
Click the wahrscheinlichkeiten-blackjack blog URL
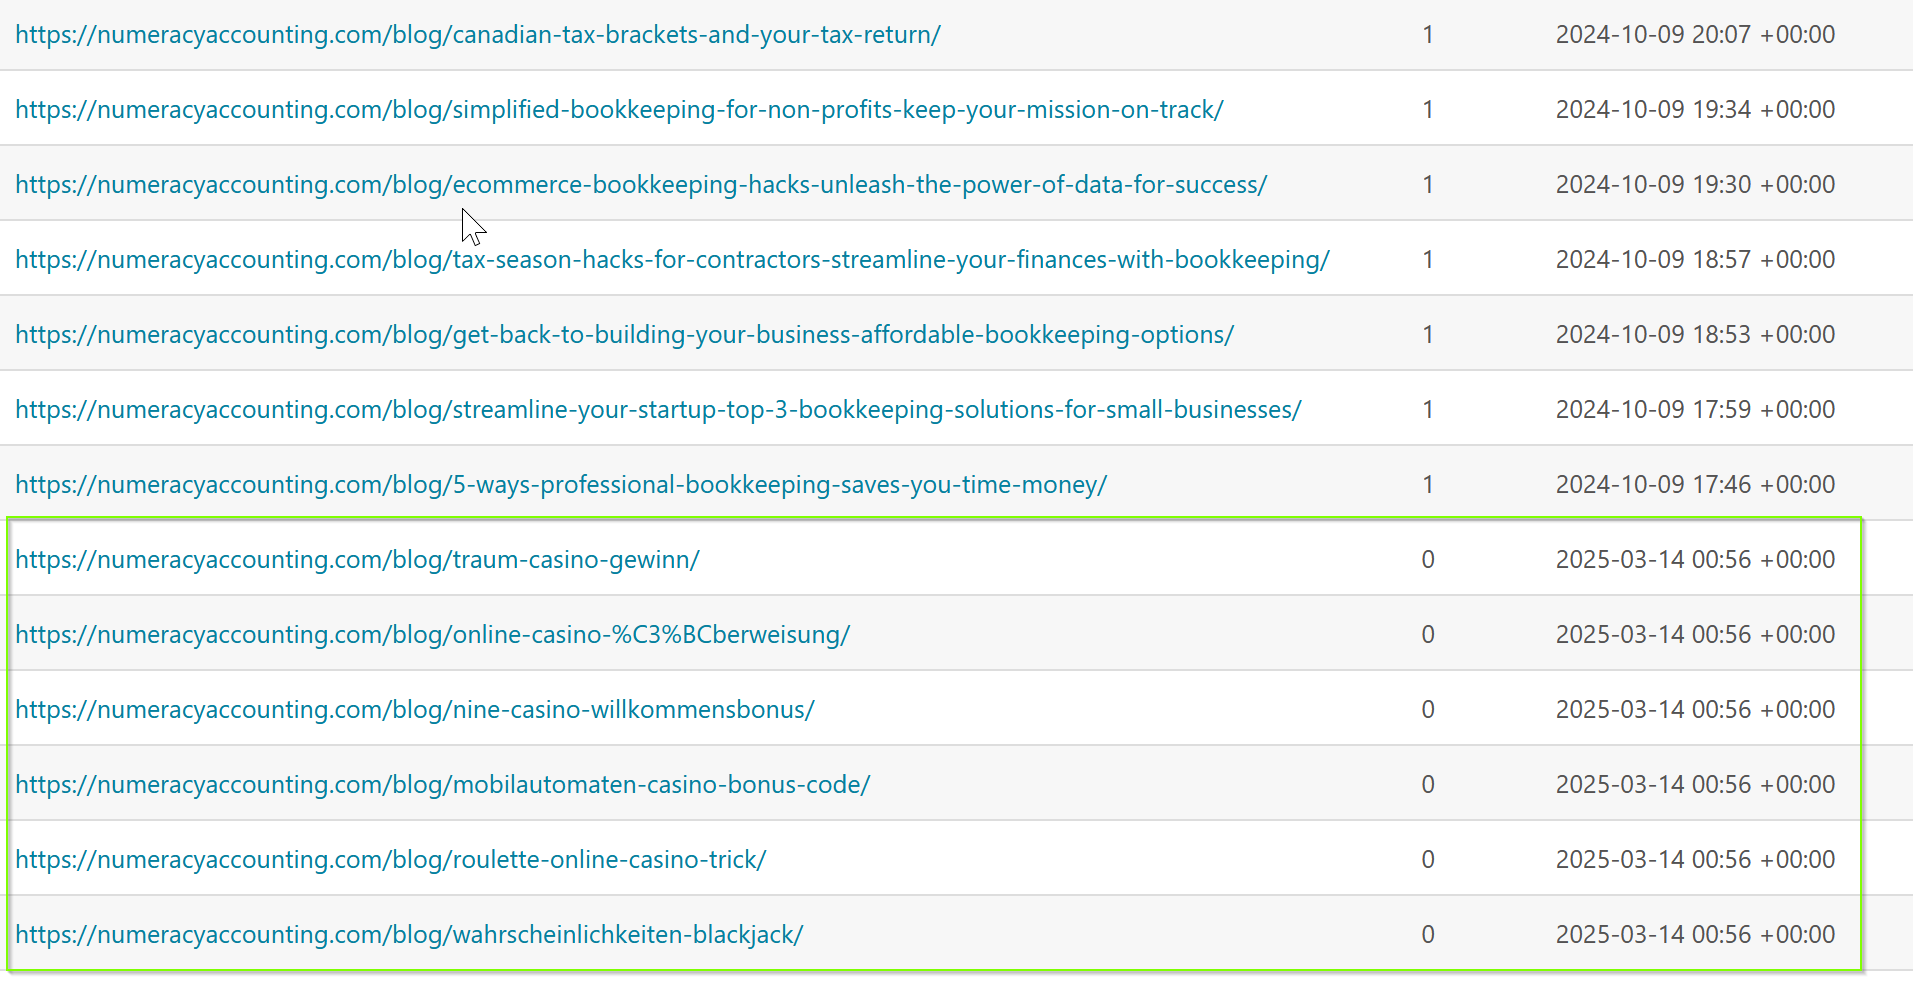coord(409,935)
